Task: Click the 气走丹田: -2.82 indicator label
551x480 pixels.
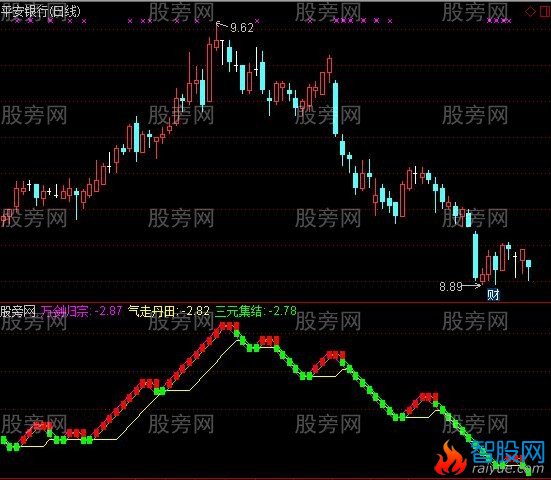Action: [169, 311]
